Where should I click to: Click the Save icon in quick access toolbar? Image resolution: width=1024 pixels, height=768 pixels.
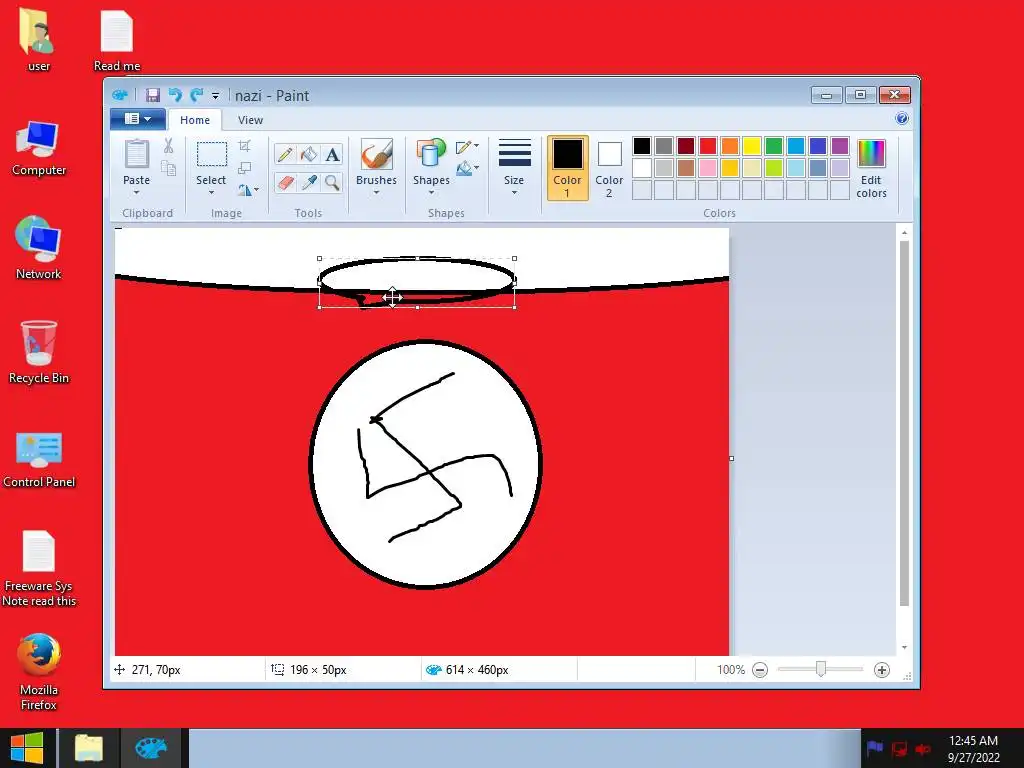tap(152, 95)
